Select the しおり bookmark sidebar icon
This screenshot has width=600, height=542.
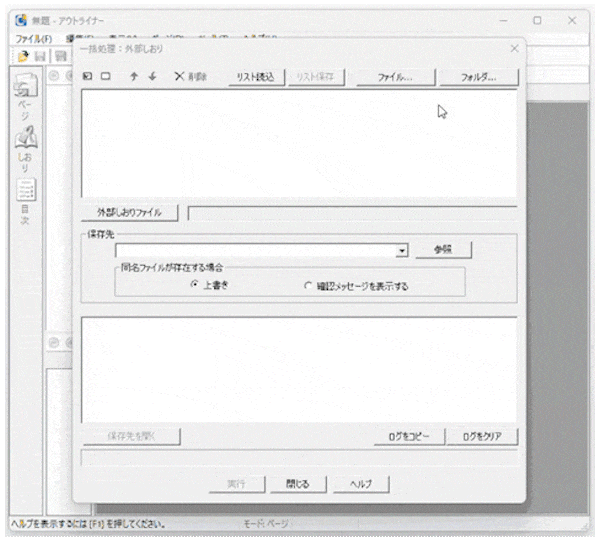(x=25, y=144)
